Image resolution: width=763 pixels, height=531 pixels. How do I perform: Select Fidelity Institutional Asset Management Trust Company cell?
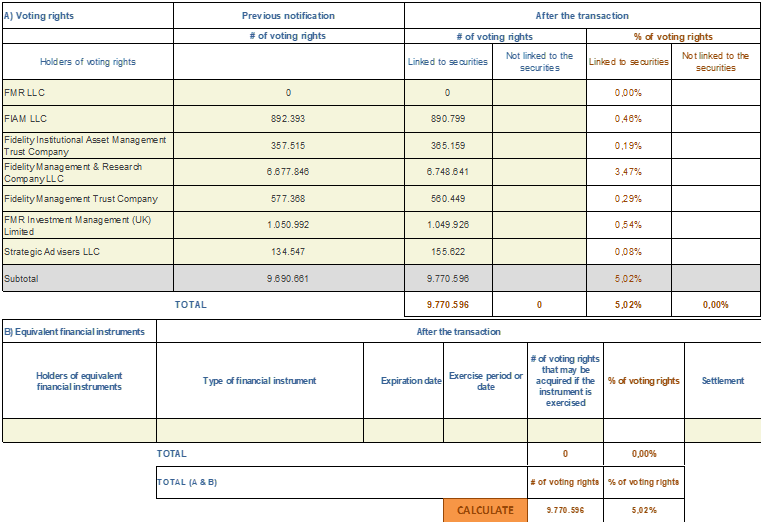point(88,146)
